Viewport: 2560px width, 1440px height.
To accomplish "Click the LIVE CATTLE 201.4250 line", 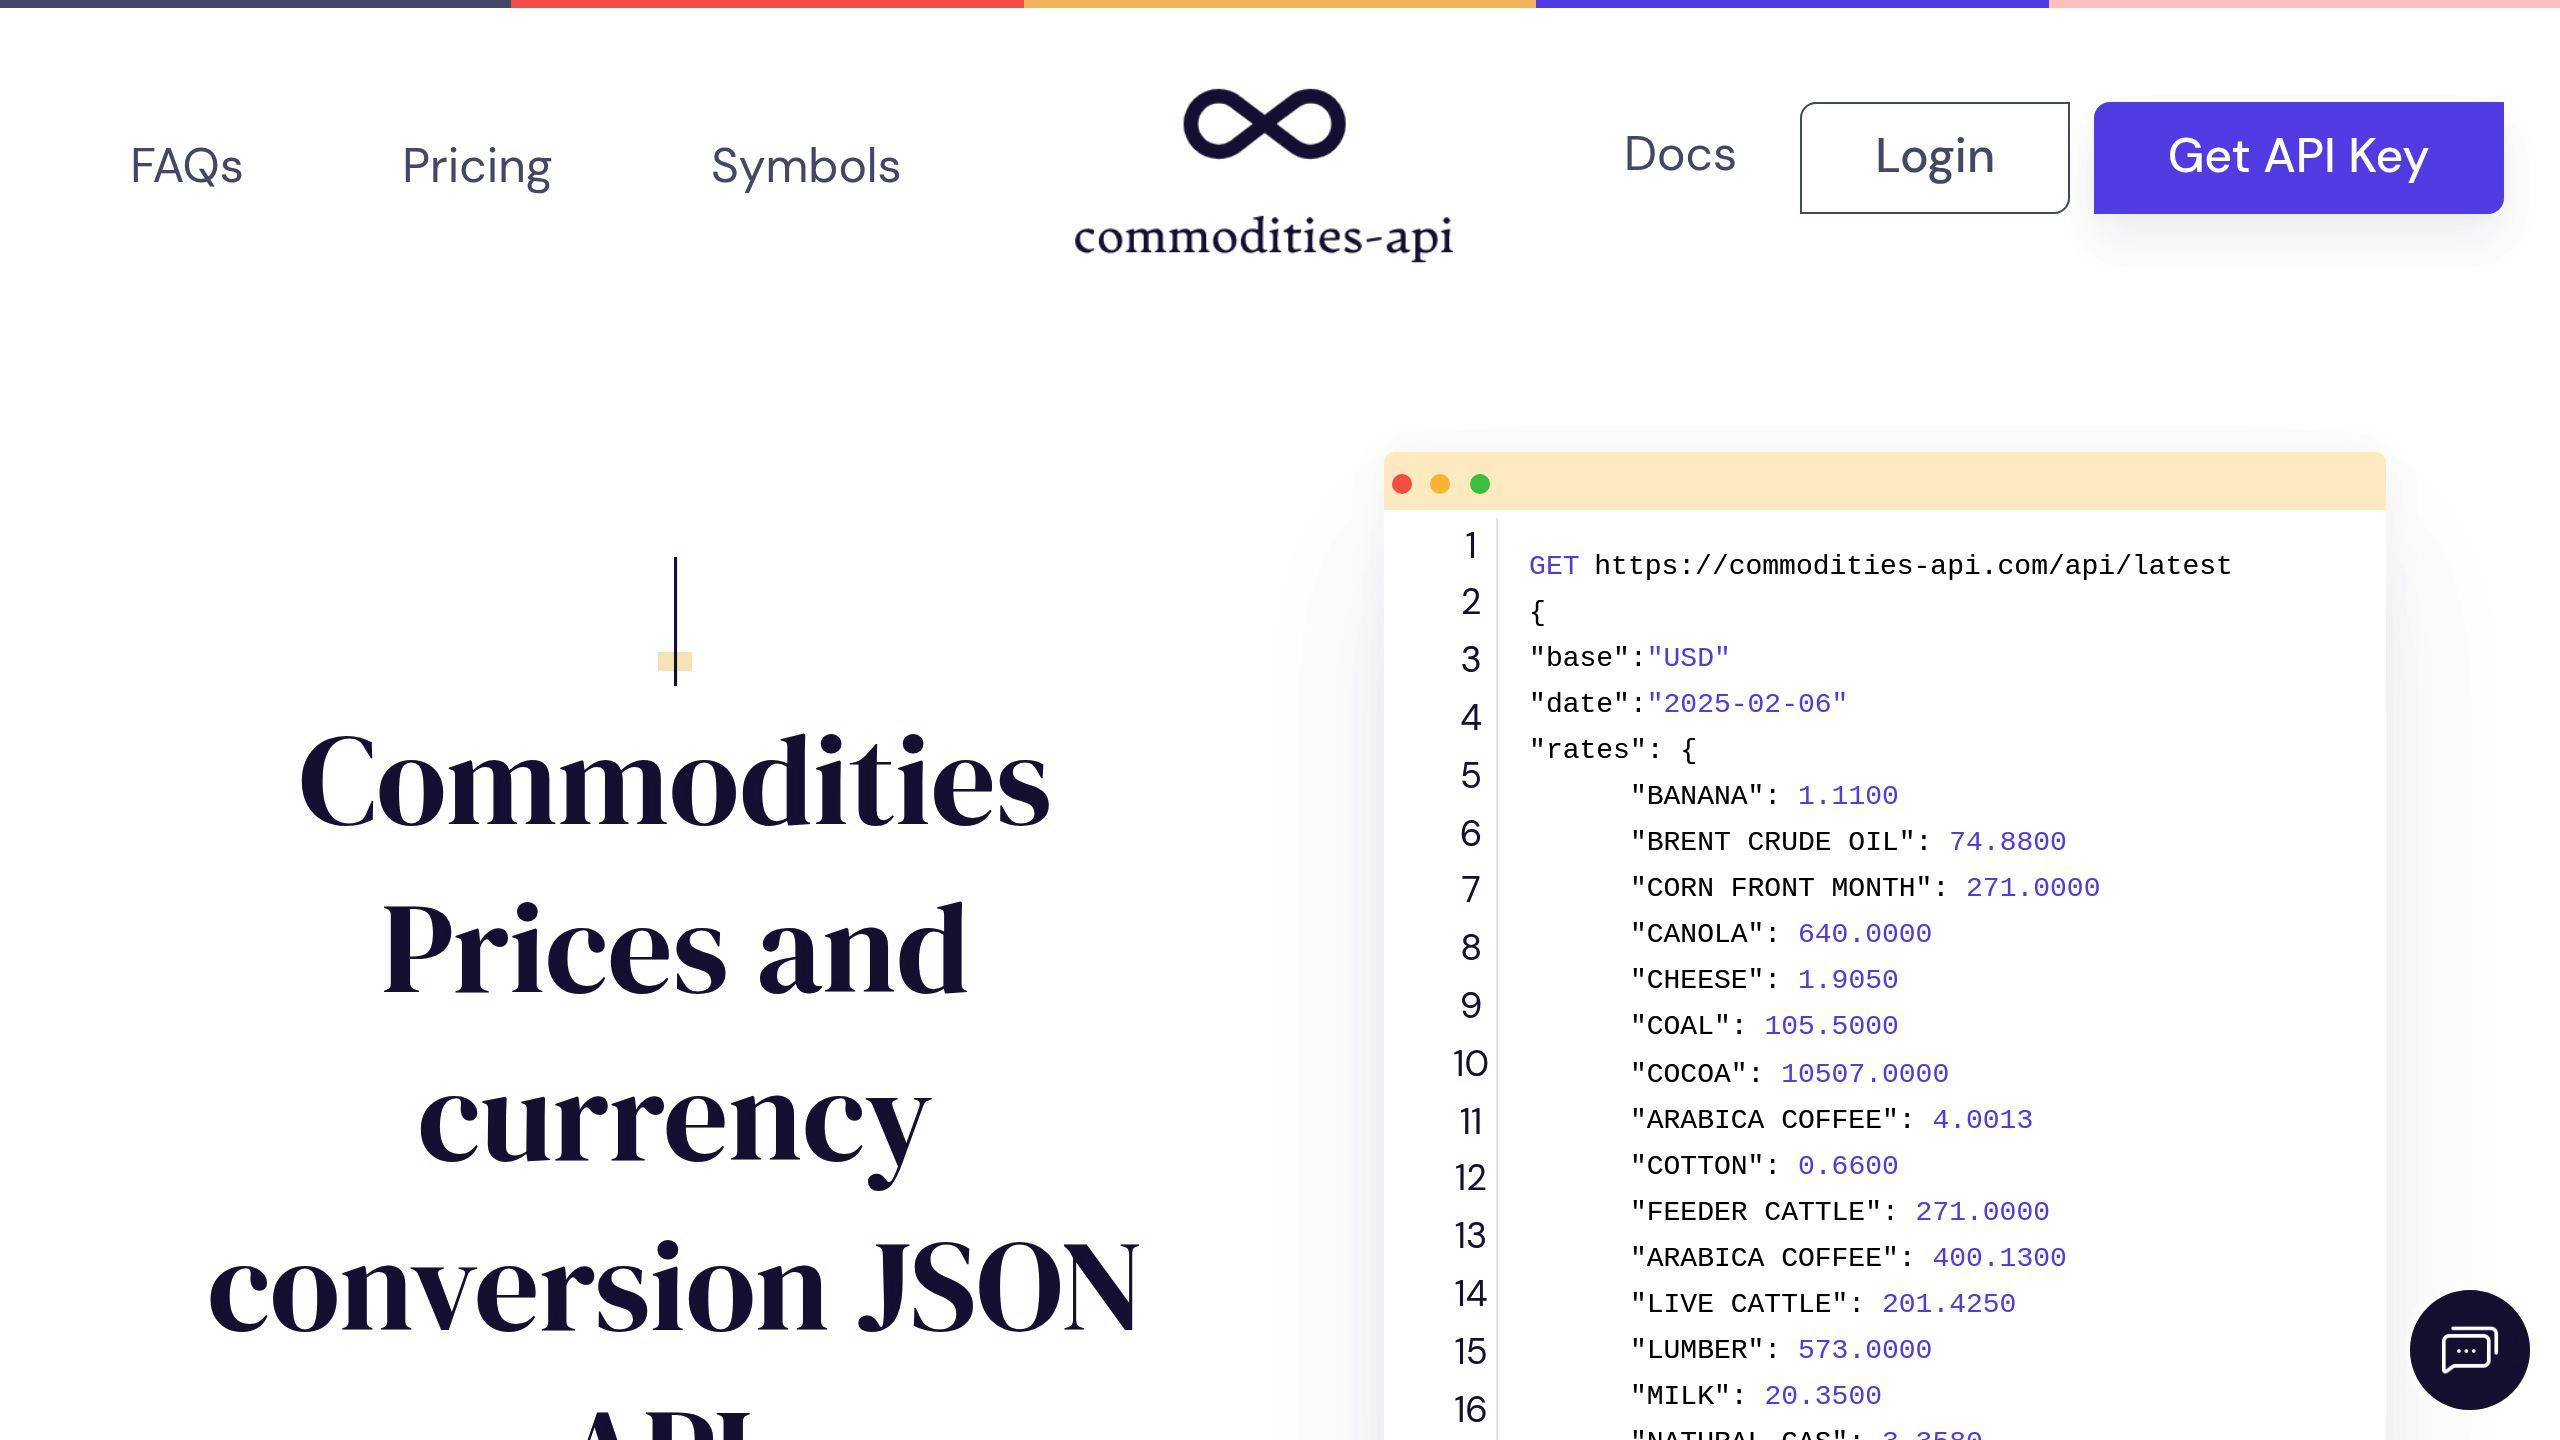I will point(1823,1304).
